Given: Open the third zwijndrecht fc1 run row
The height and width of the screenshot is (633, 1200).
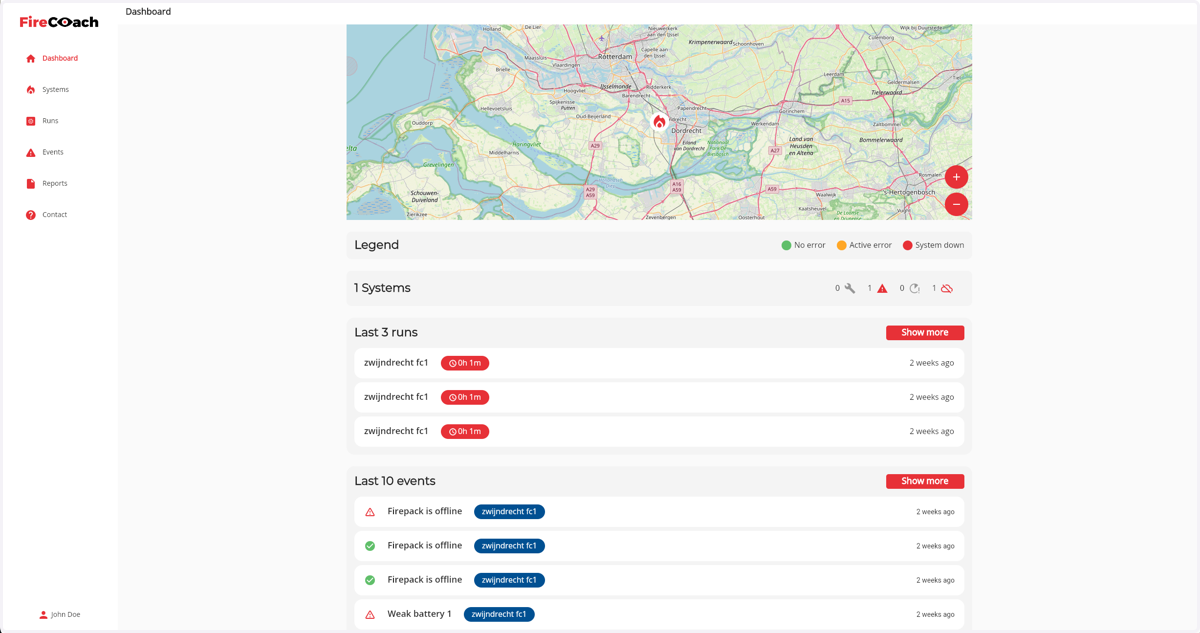Looking at the screenshot, I should click(x=659, y=431).
